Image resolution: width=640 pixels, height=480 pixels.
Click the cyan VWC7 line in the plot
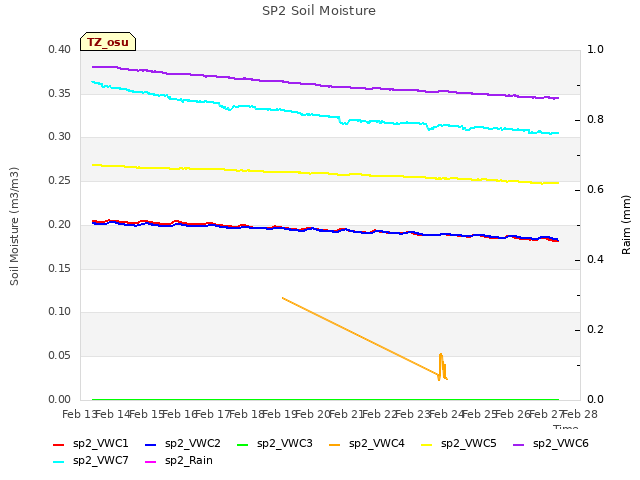(325, 116)
